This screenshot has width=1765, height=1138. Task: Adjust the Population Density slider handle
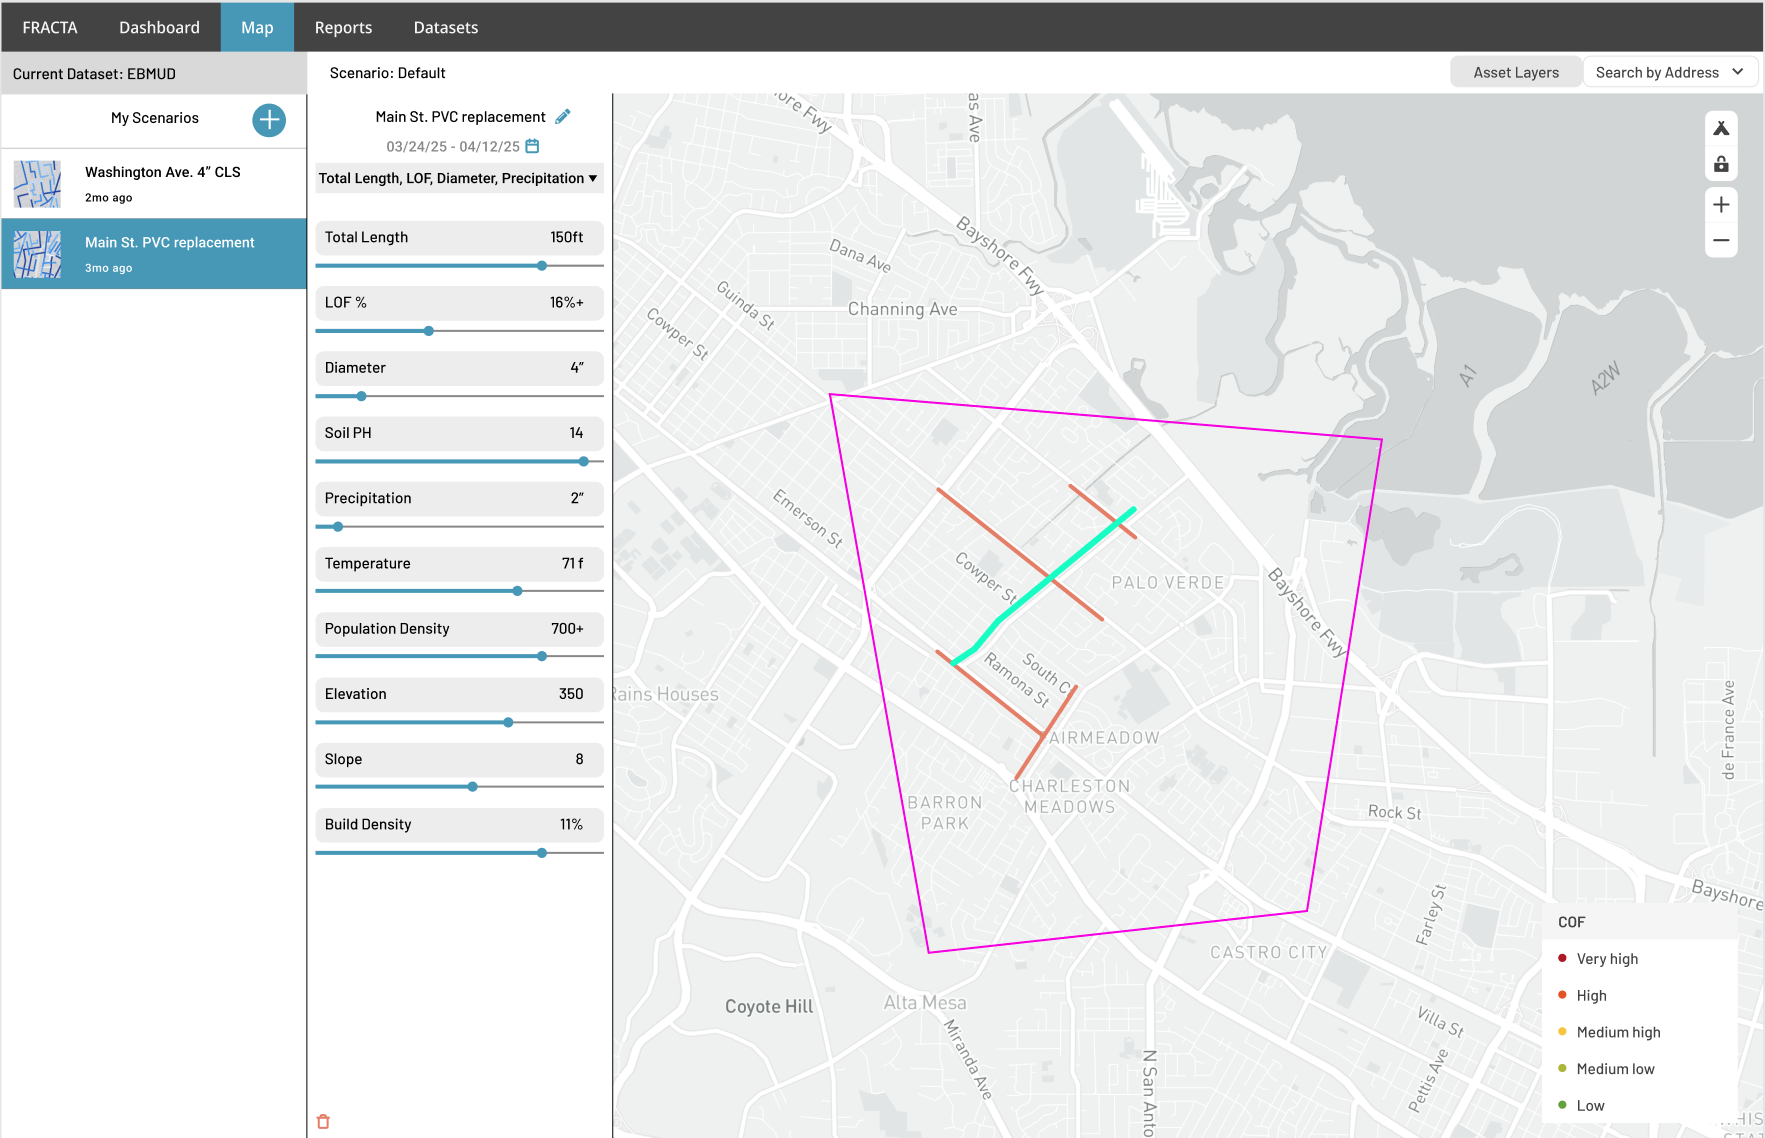point(542,657)
